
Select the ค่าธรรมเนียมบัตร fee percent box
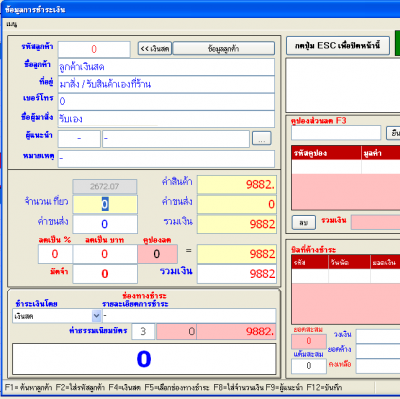(143, 331)
